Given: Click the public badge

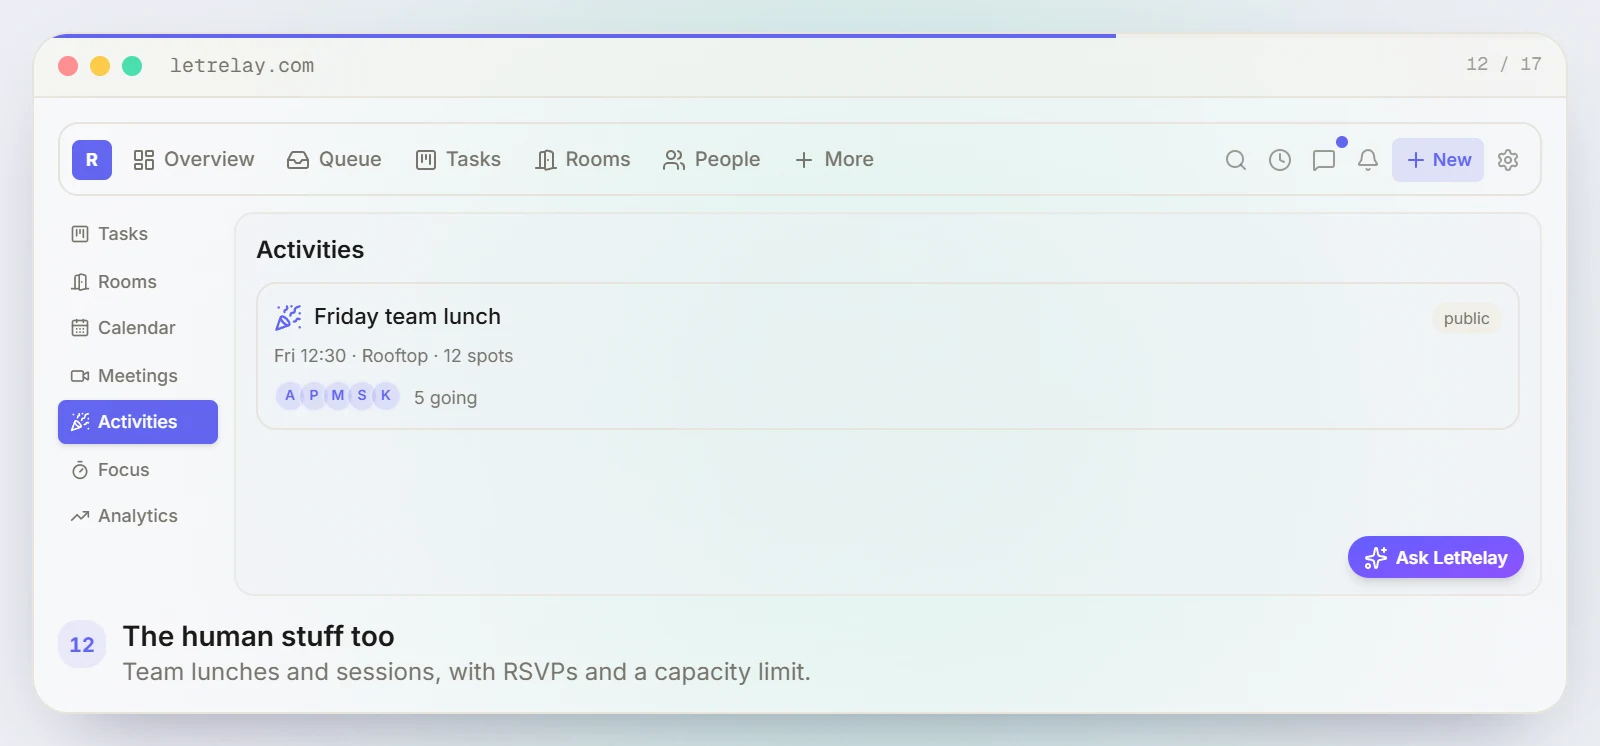Looking at the screenshot, I should point(1466,318).
